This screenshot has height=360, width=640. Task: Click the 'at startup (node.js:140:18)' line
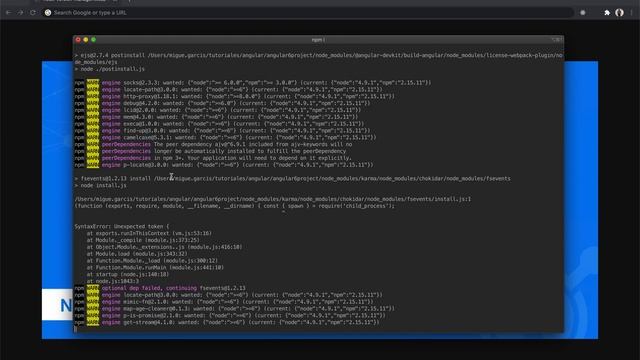127,274
